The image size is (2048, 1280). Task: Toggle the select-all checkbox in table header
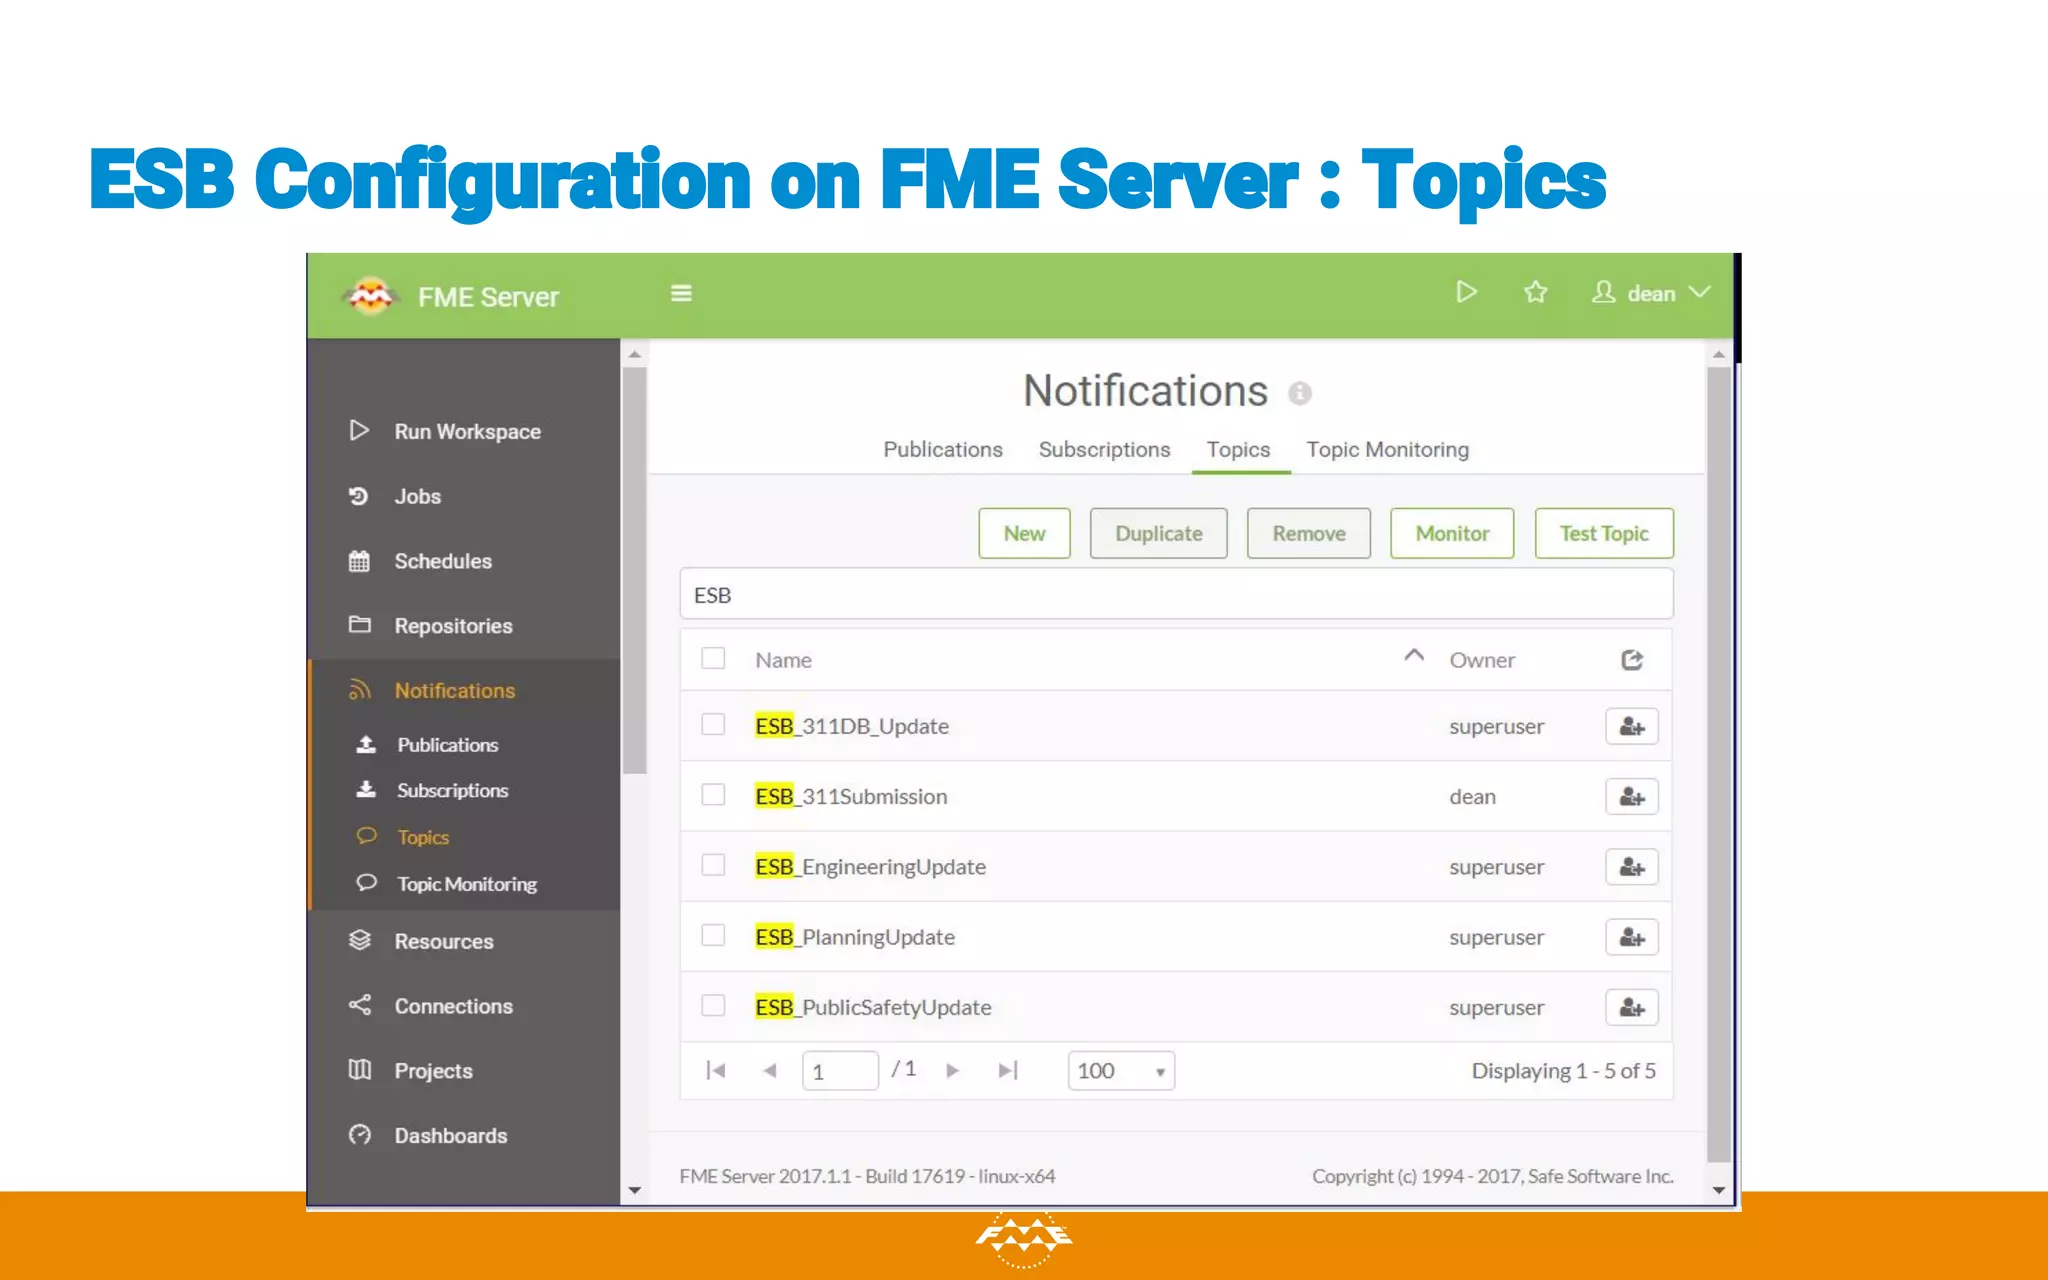click(x=713, y=658)
